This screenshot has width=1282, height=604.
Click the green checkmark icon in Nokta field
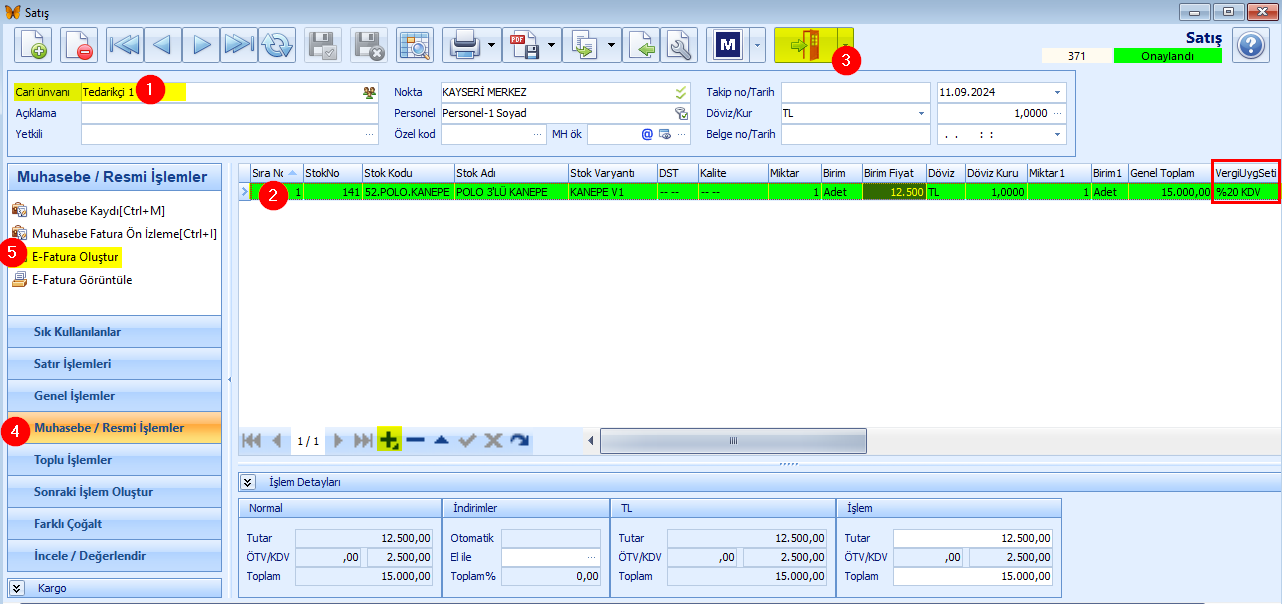(x=681, y=92)
